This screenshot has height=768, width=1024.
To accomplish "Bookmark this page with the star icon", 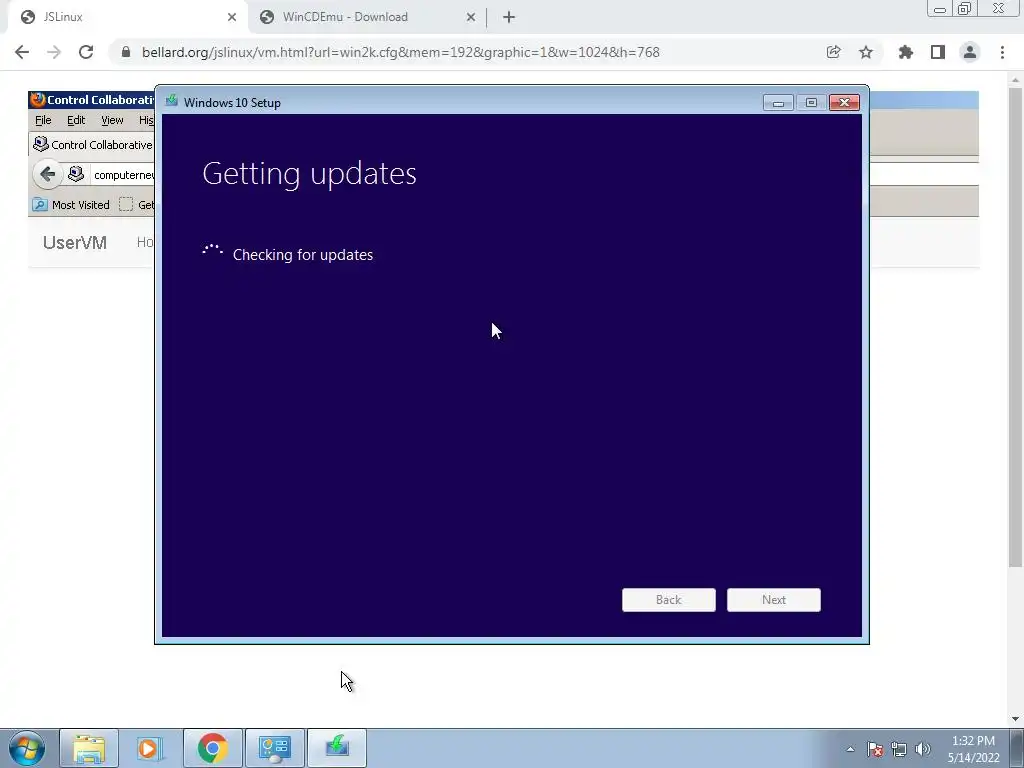I will click(x=866, y=52).
